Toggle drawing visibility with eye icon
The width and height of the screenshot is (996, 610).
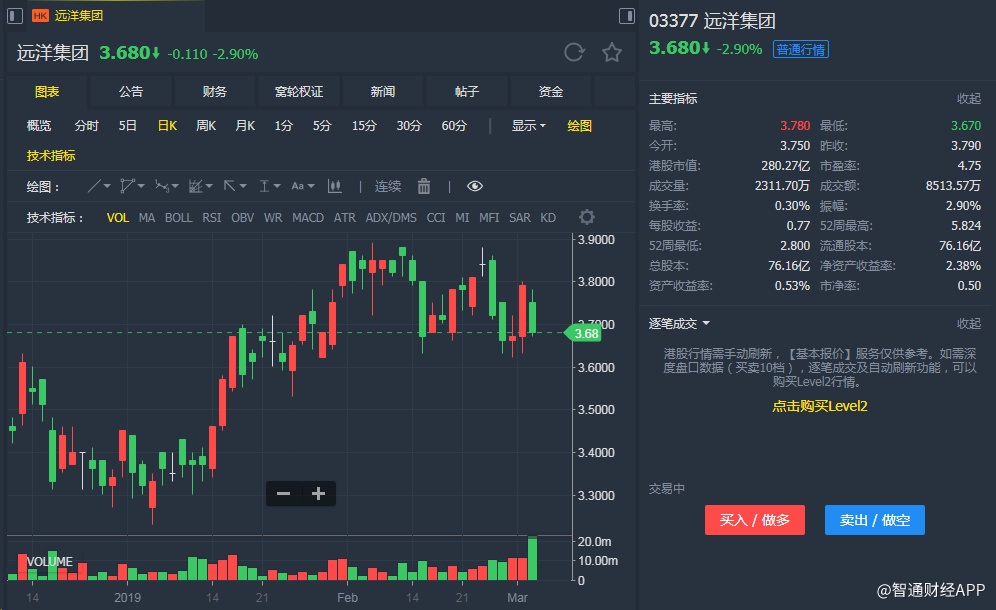tap(475, 186)
